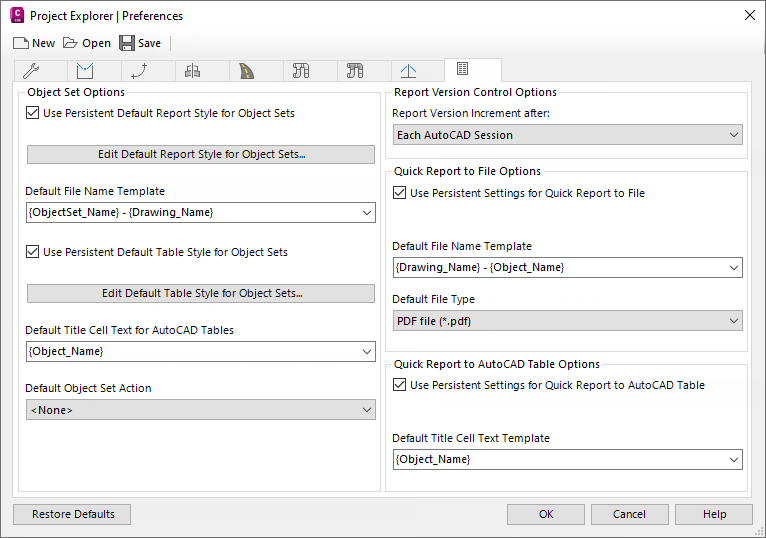The height and width of the screenshot is (538, 766).
Task: Click the Save floppy disk icon
Action: [x=127, y=43]
